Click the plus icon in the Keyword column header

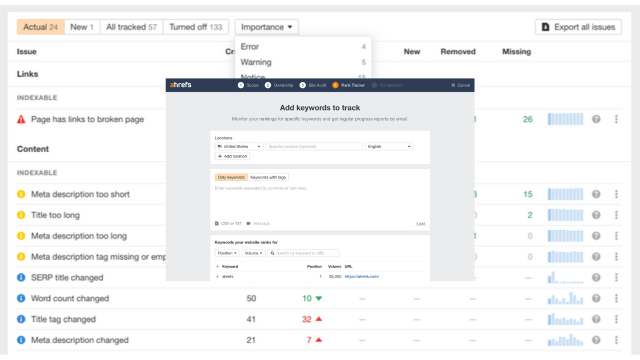(217, 267)
